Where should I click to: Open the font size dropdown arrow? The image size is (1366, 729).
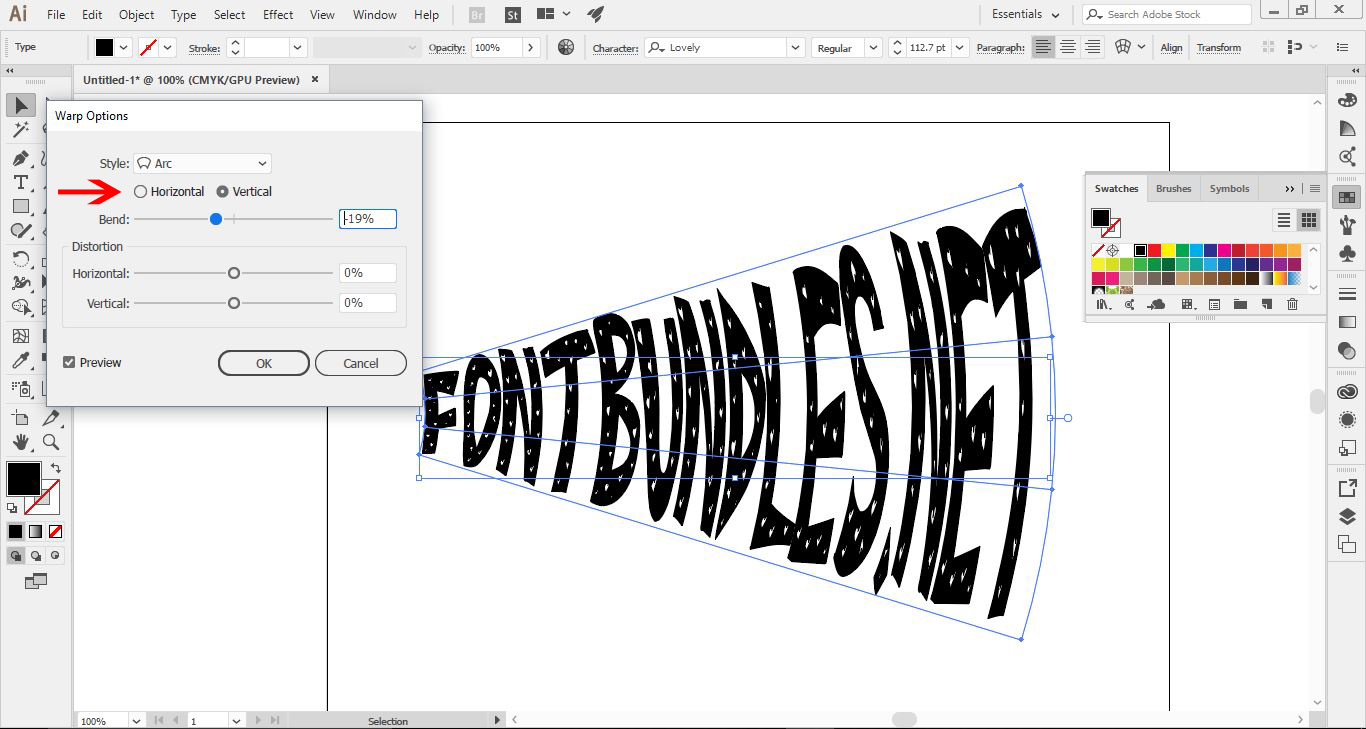[x=960, y=47]
